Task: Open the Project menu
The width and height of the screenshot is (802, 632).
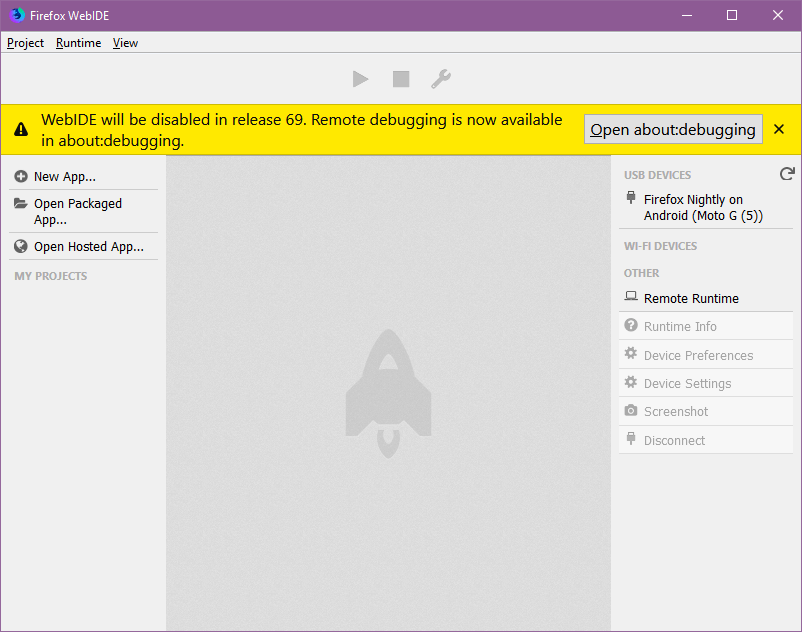Action: [26, 43]
